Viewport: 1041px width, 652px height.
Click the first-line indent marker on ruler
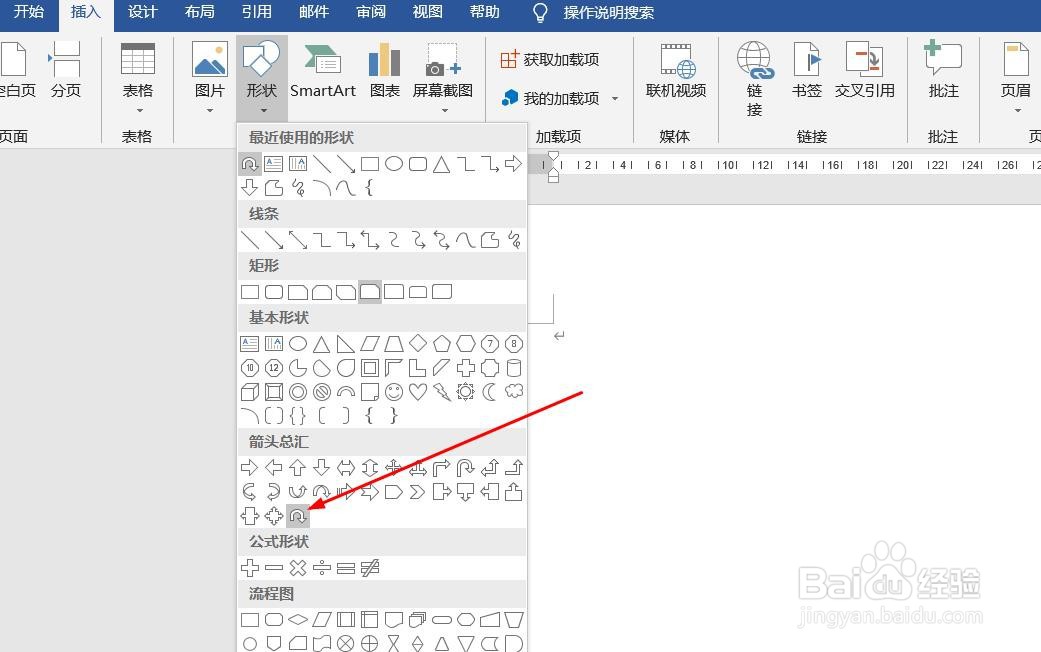[553, 155]
